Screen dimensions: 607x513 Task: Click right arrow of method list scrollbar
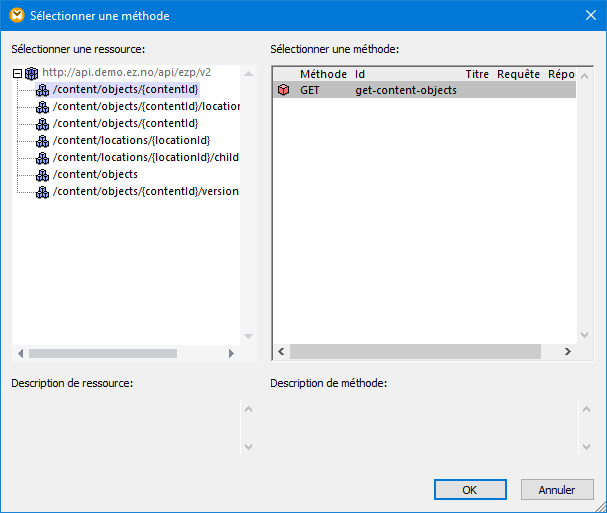(x=568, y=352)
